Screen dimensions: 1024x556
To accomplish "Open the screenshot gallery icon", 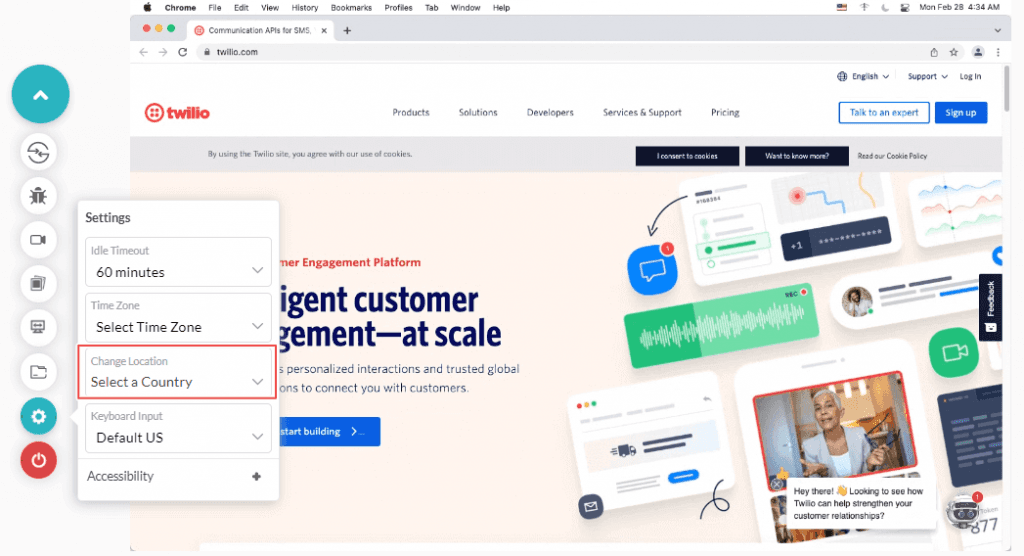I will pos(38,283).
